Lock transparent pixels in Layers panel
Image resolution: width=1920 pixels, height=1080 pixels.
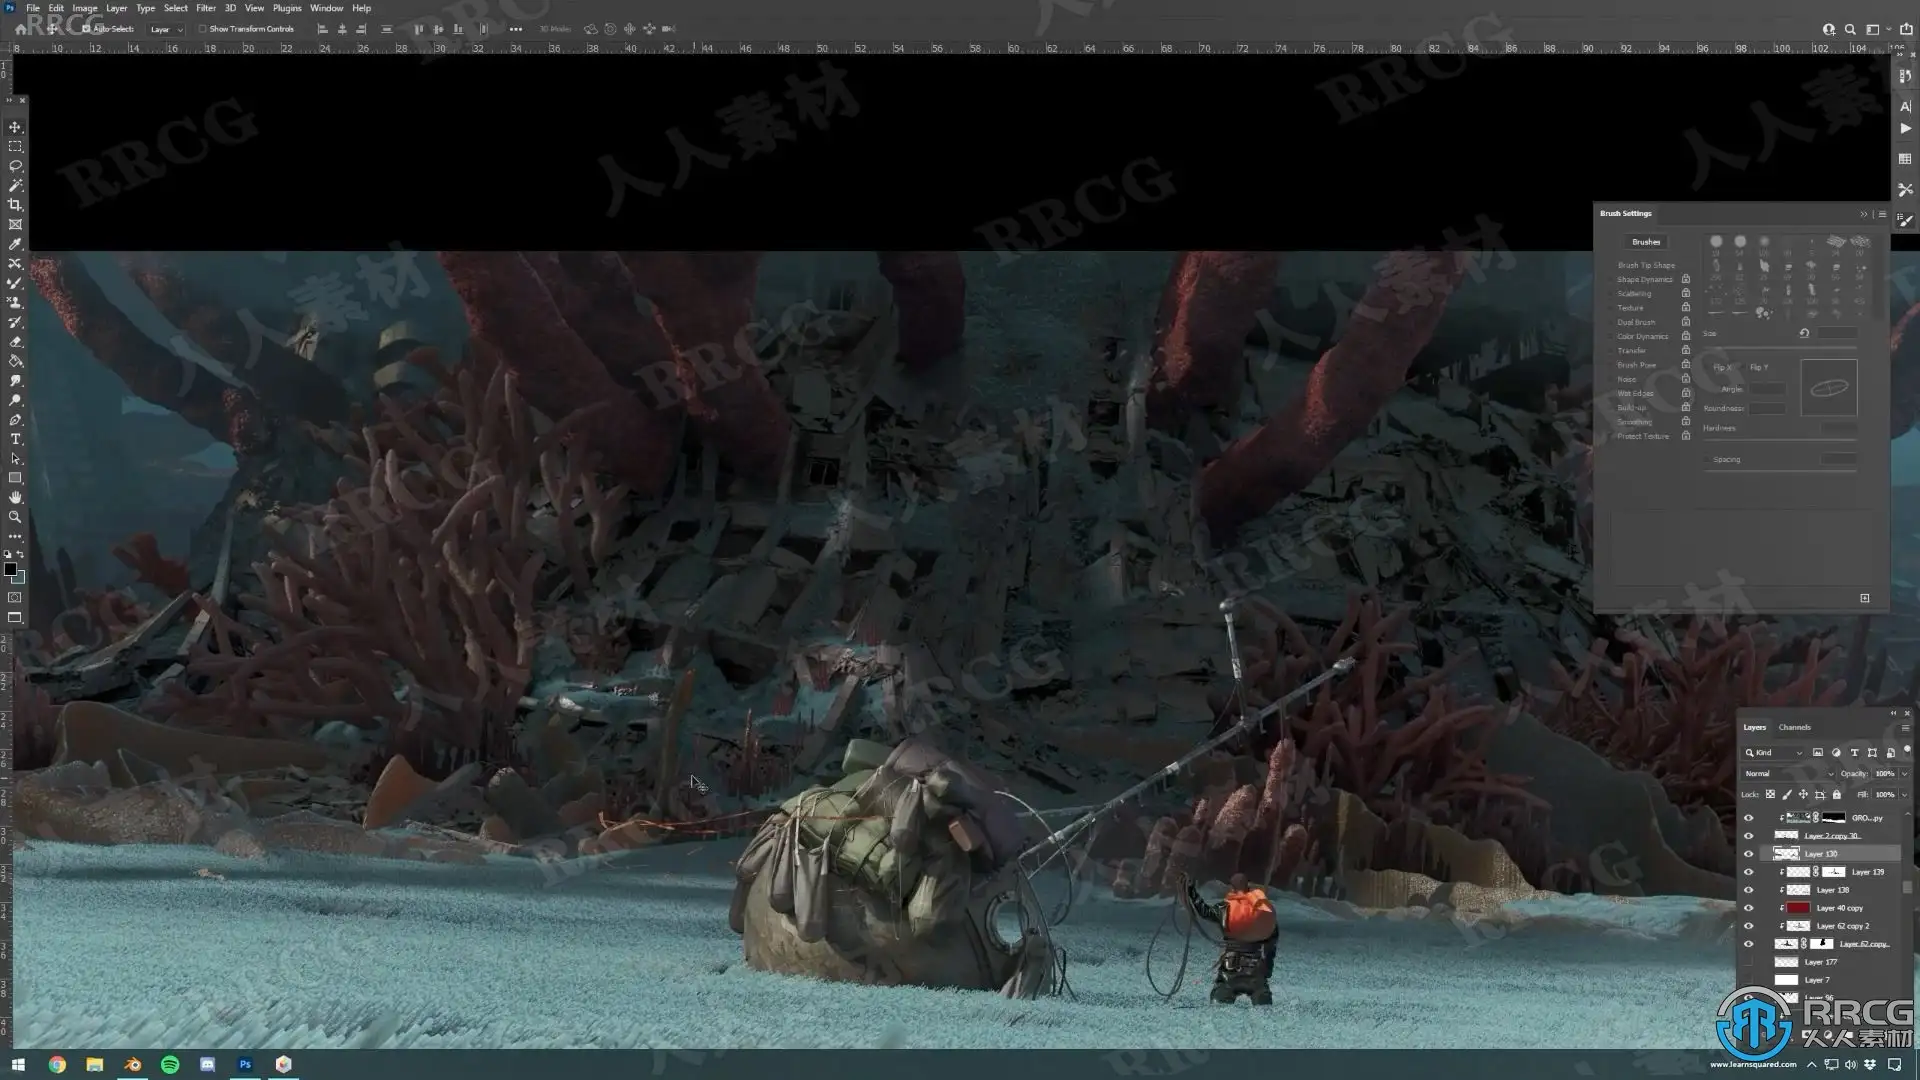[1770, 794]
